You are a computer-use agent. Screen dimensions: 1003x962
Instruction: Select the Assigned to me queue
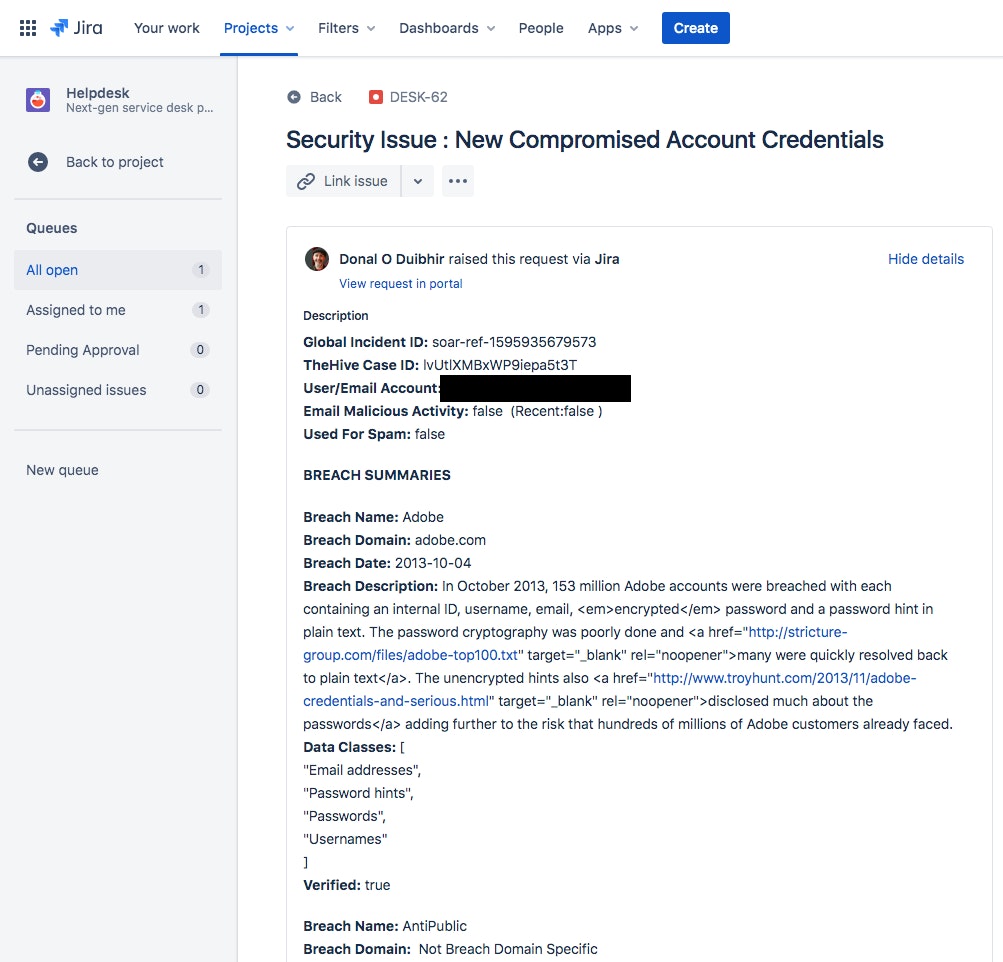point(118,310)
